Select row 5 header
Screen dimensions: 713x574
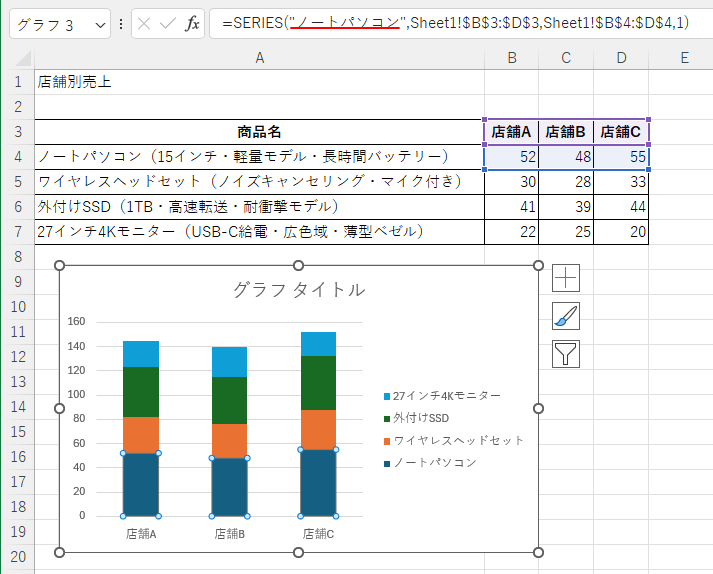(x=18, y=182)
